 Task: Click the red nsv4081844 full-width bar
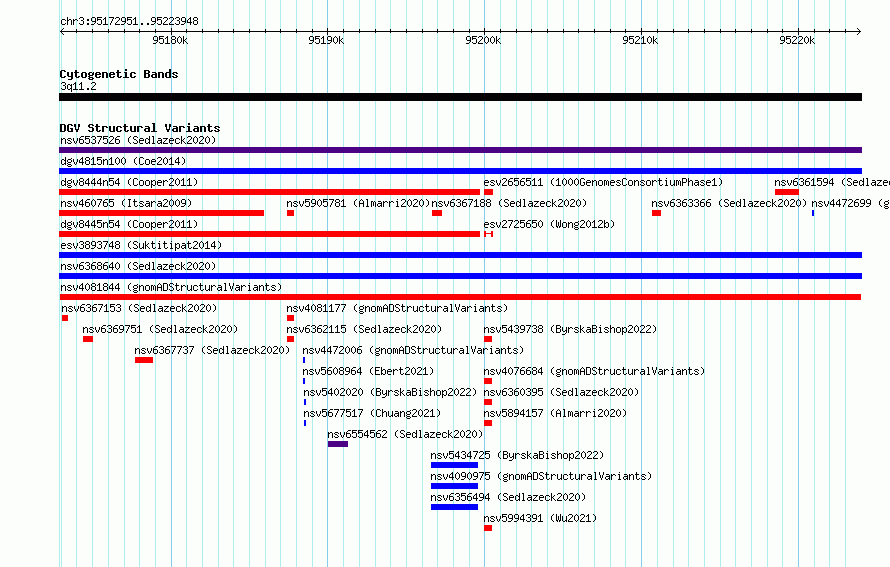(x=460, y=297)
